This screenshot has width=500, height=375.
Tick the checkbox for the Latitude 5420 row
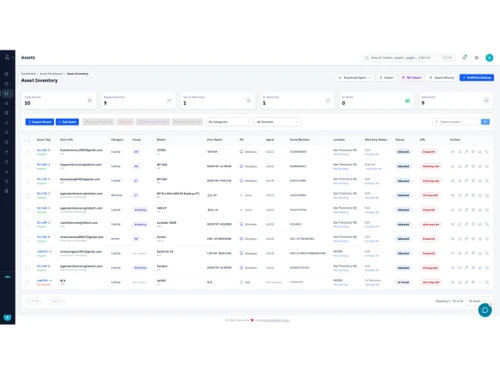(27, 224)
